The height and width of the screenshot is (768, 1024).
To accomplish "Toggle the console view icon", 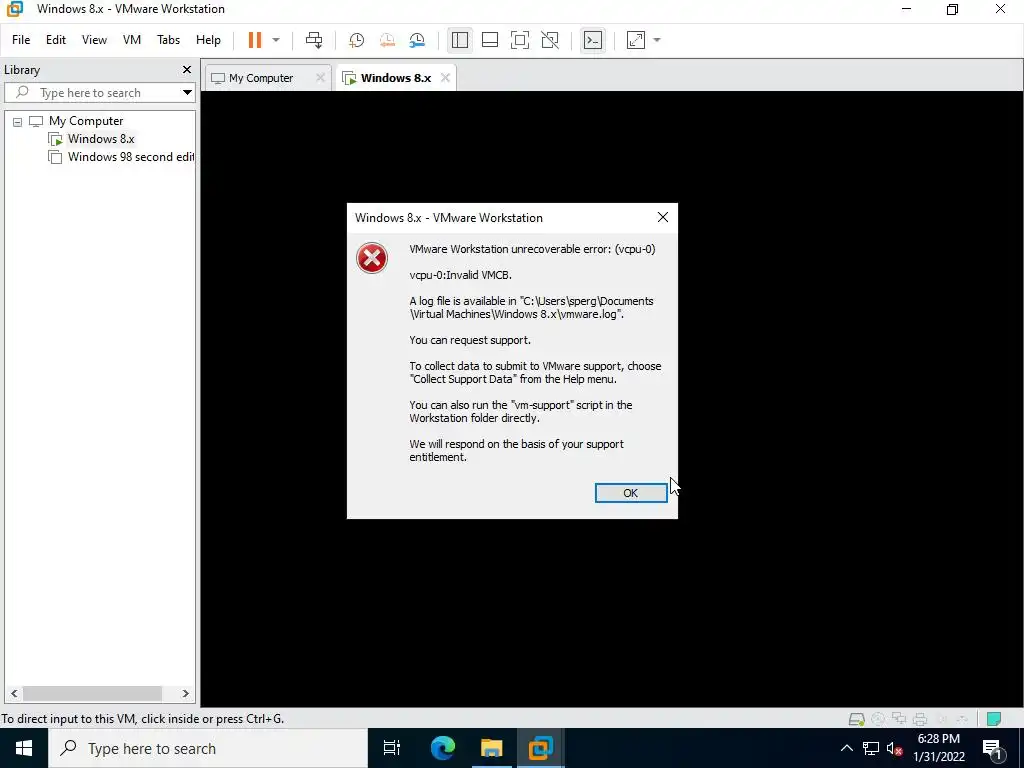I will (592, 40).
